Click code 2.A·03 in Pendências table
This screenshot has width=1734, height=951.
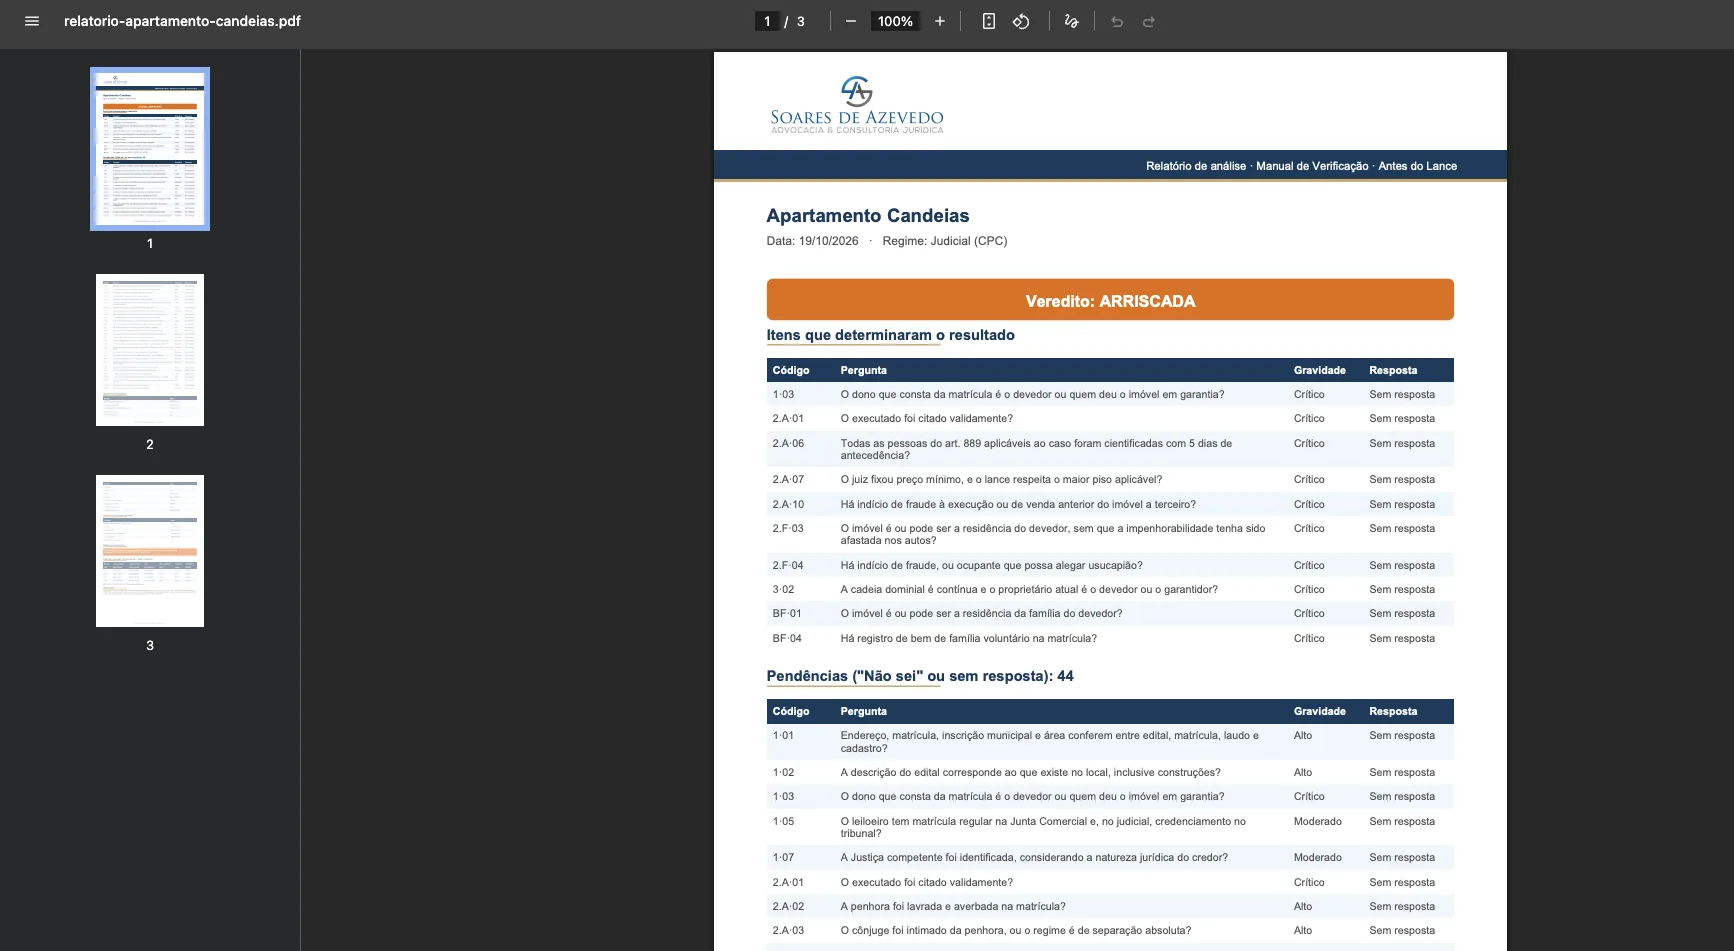(788, 930)
